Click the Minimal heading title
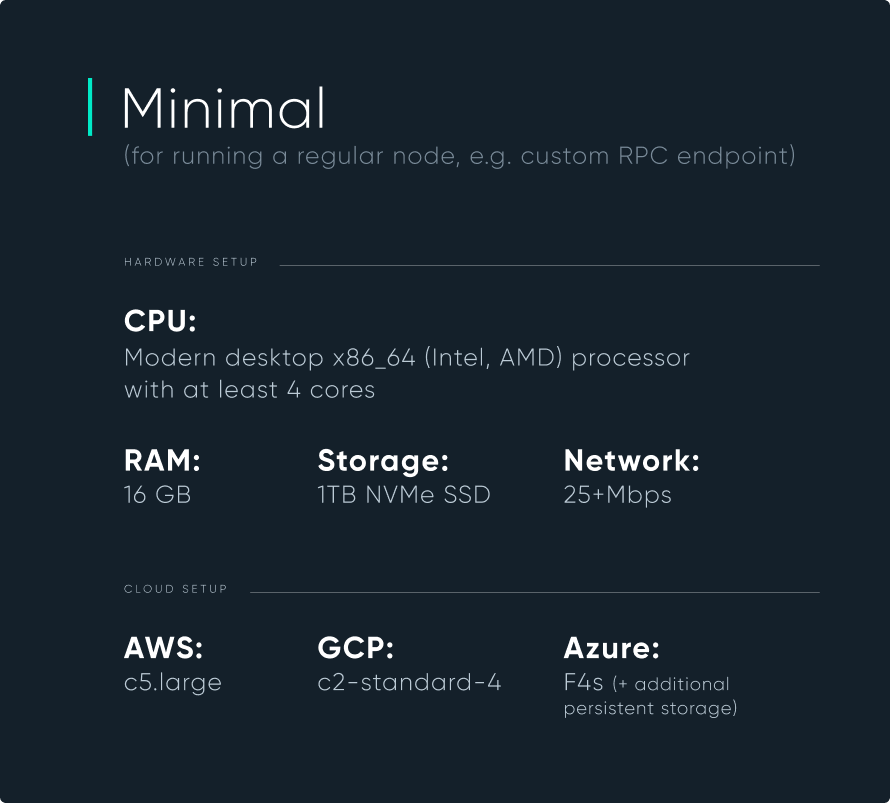Image resolution: width=890 pixels, height=803 pixels. coord(224,108)
